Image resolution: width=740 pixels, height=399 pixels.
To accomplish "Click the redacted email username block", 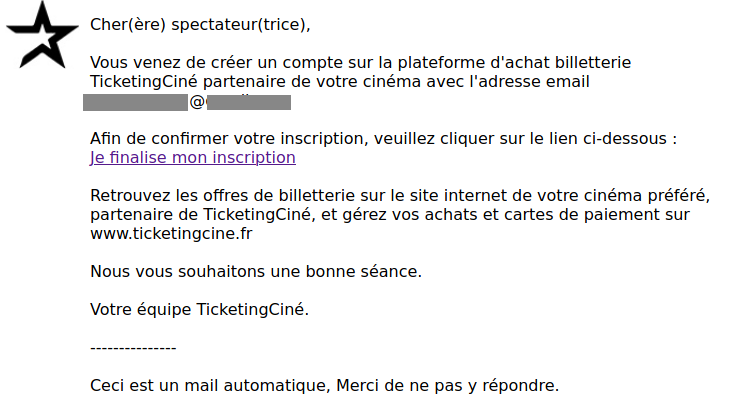I will coord(135,102).
